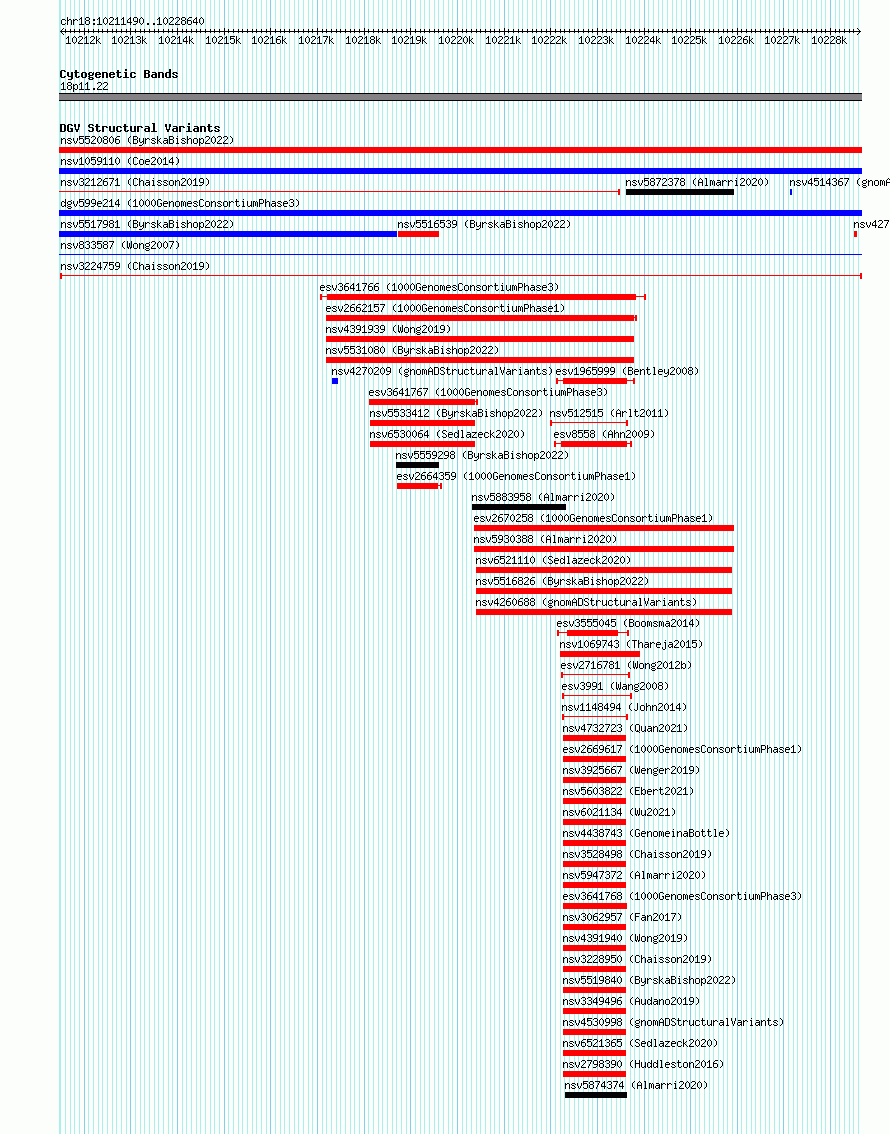This screenshot has width=890, height=1134.
Task: Click nsv6521110 (Sedlazeck2020) label
Action: [x=553, y=560]
